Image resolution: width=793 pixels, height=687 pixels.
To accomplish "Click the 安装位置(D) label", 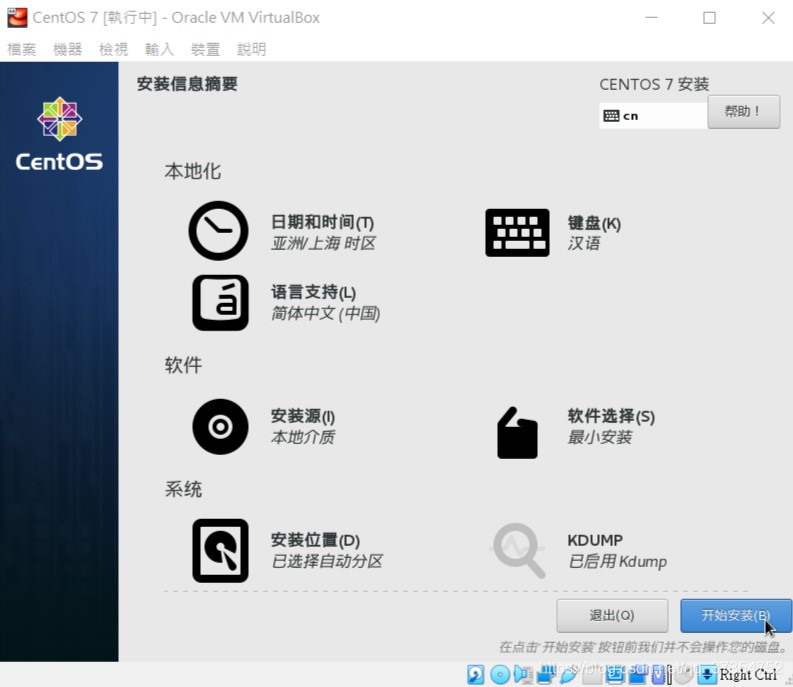I will pyautogui.click(x=315, y=540).
